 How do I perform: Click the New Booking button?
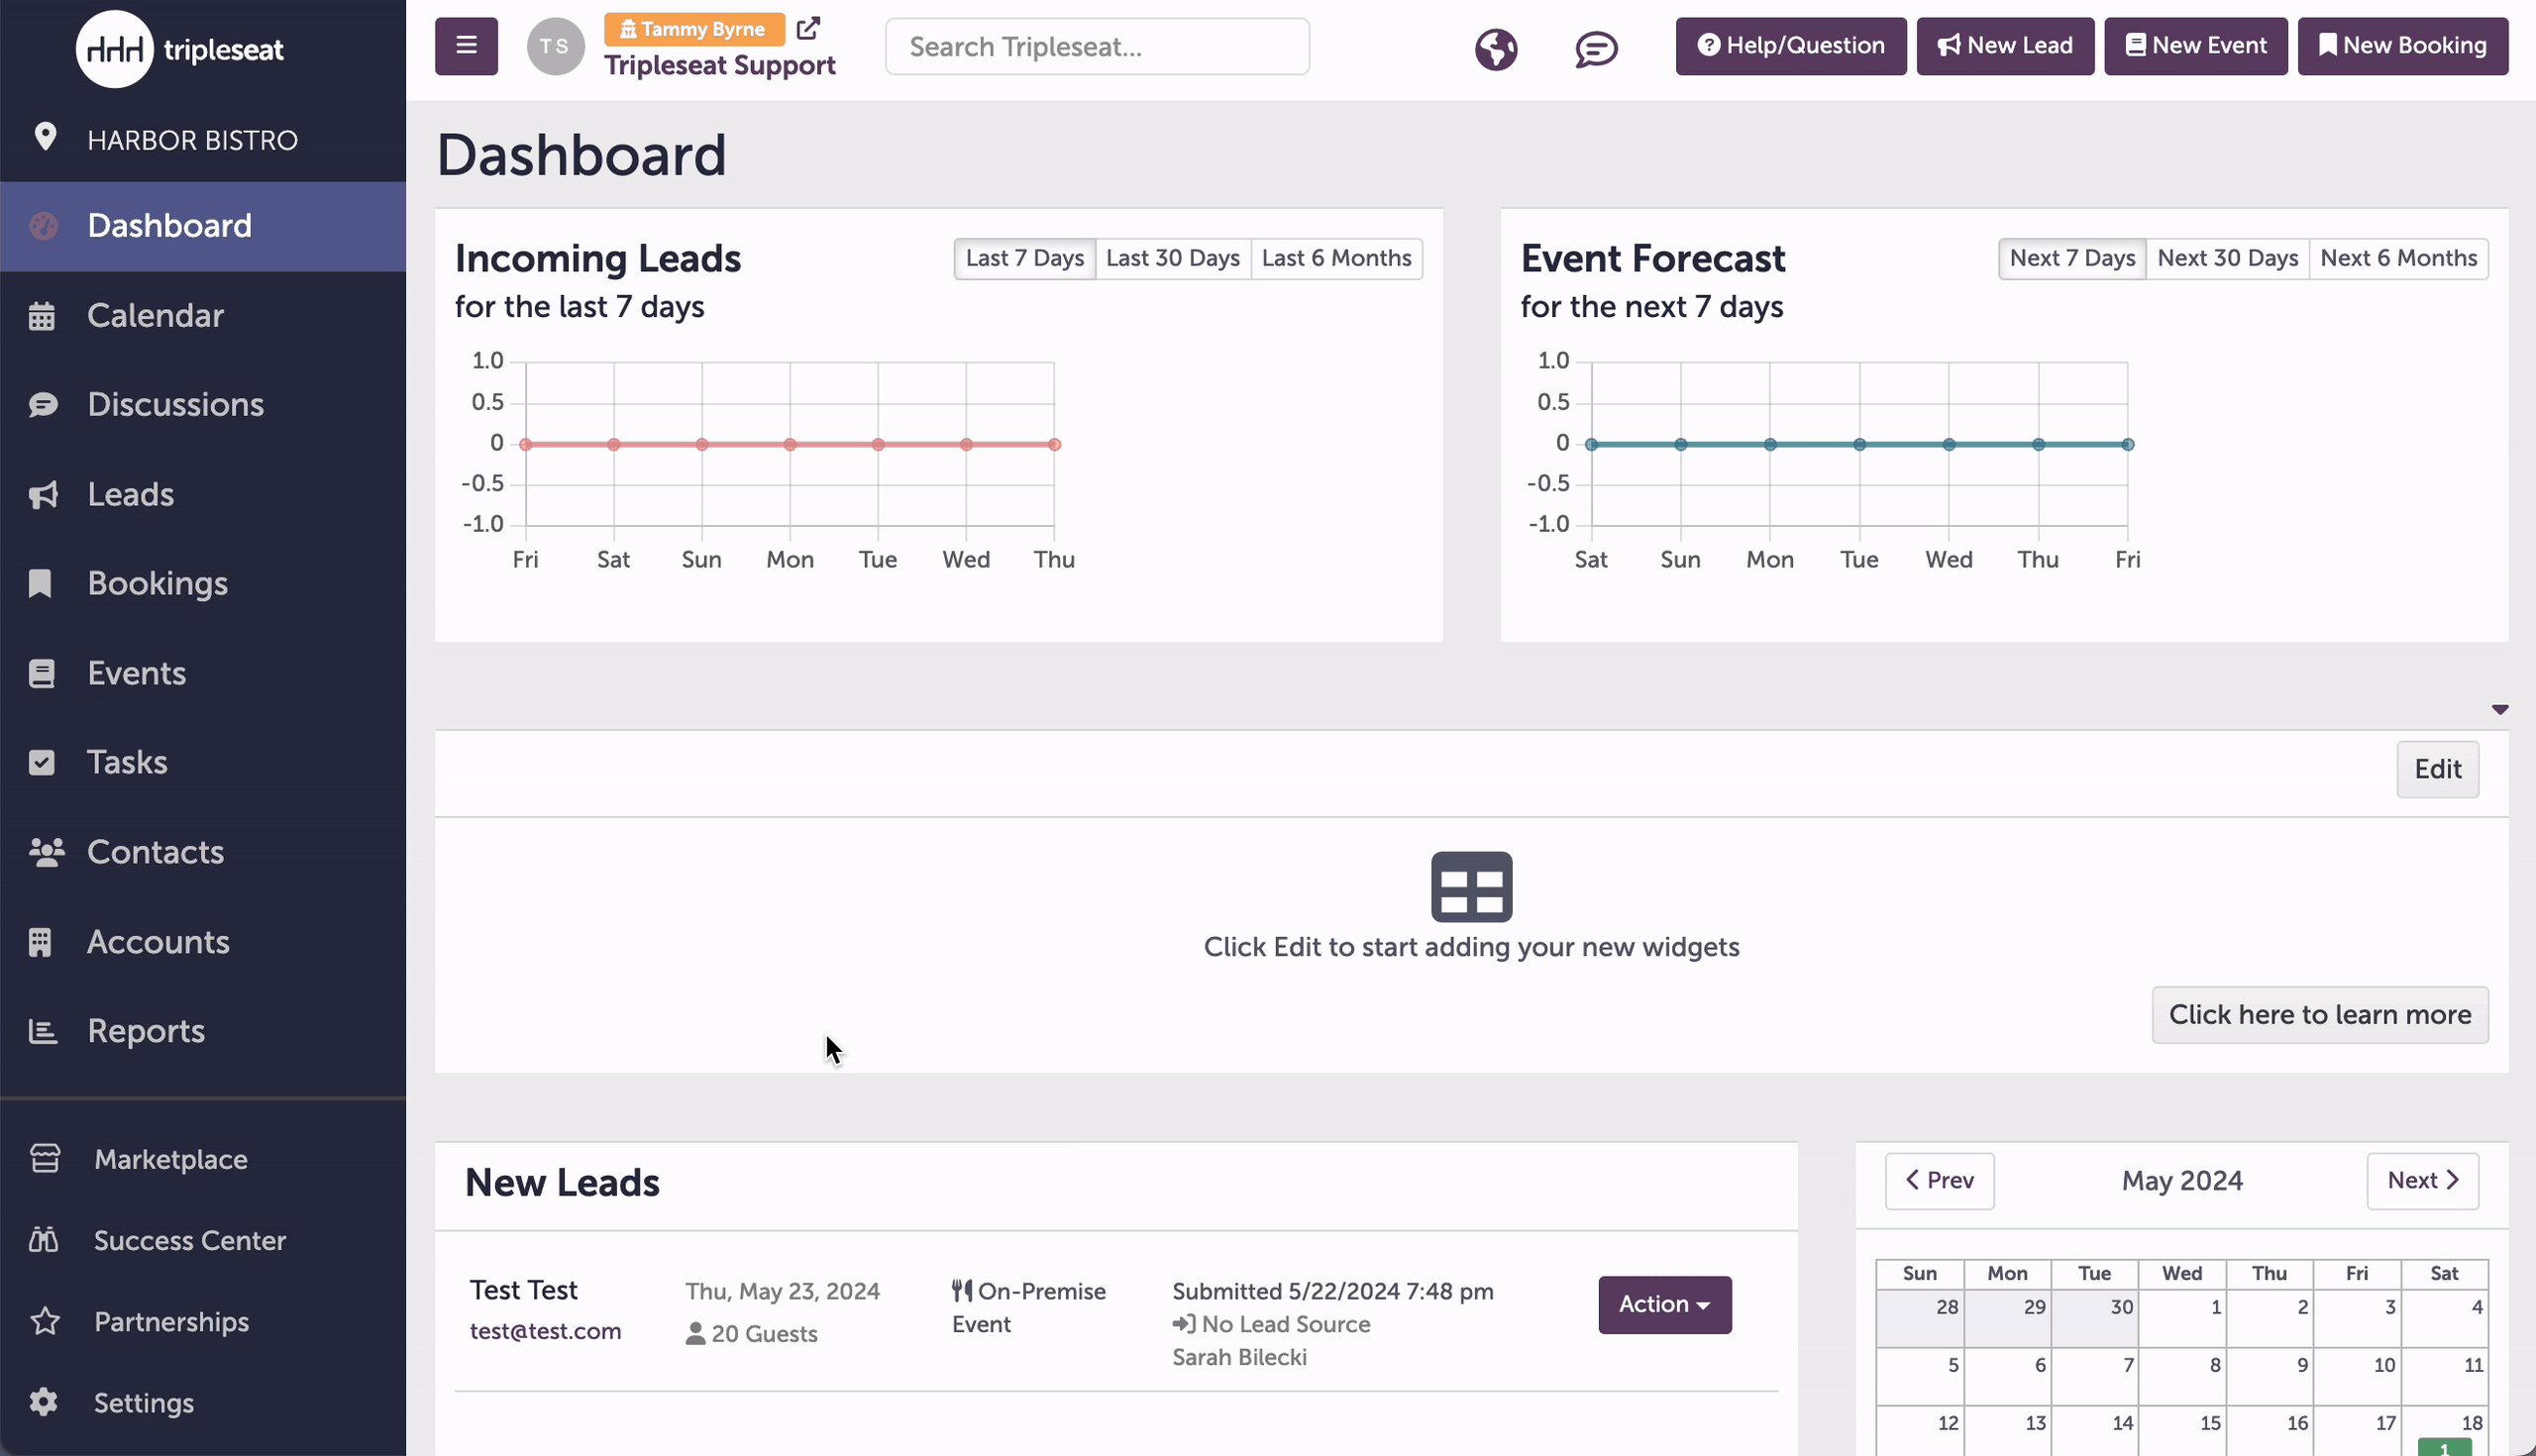2402,46
